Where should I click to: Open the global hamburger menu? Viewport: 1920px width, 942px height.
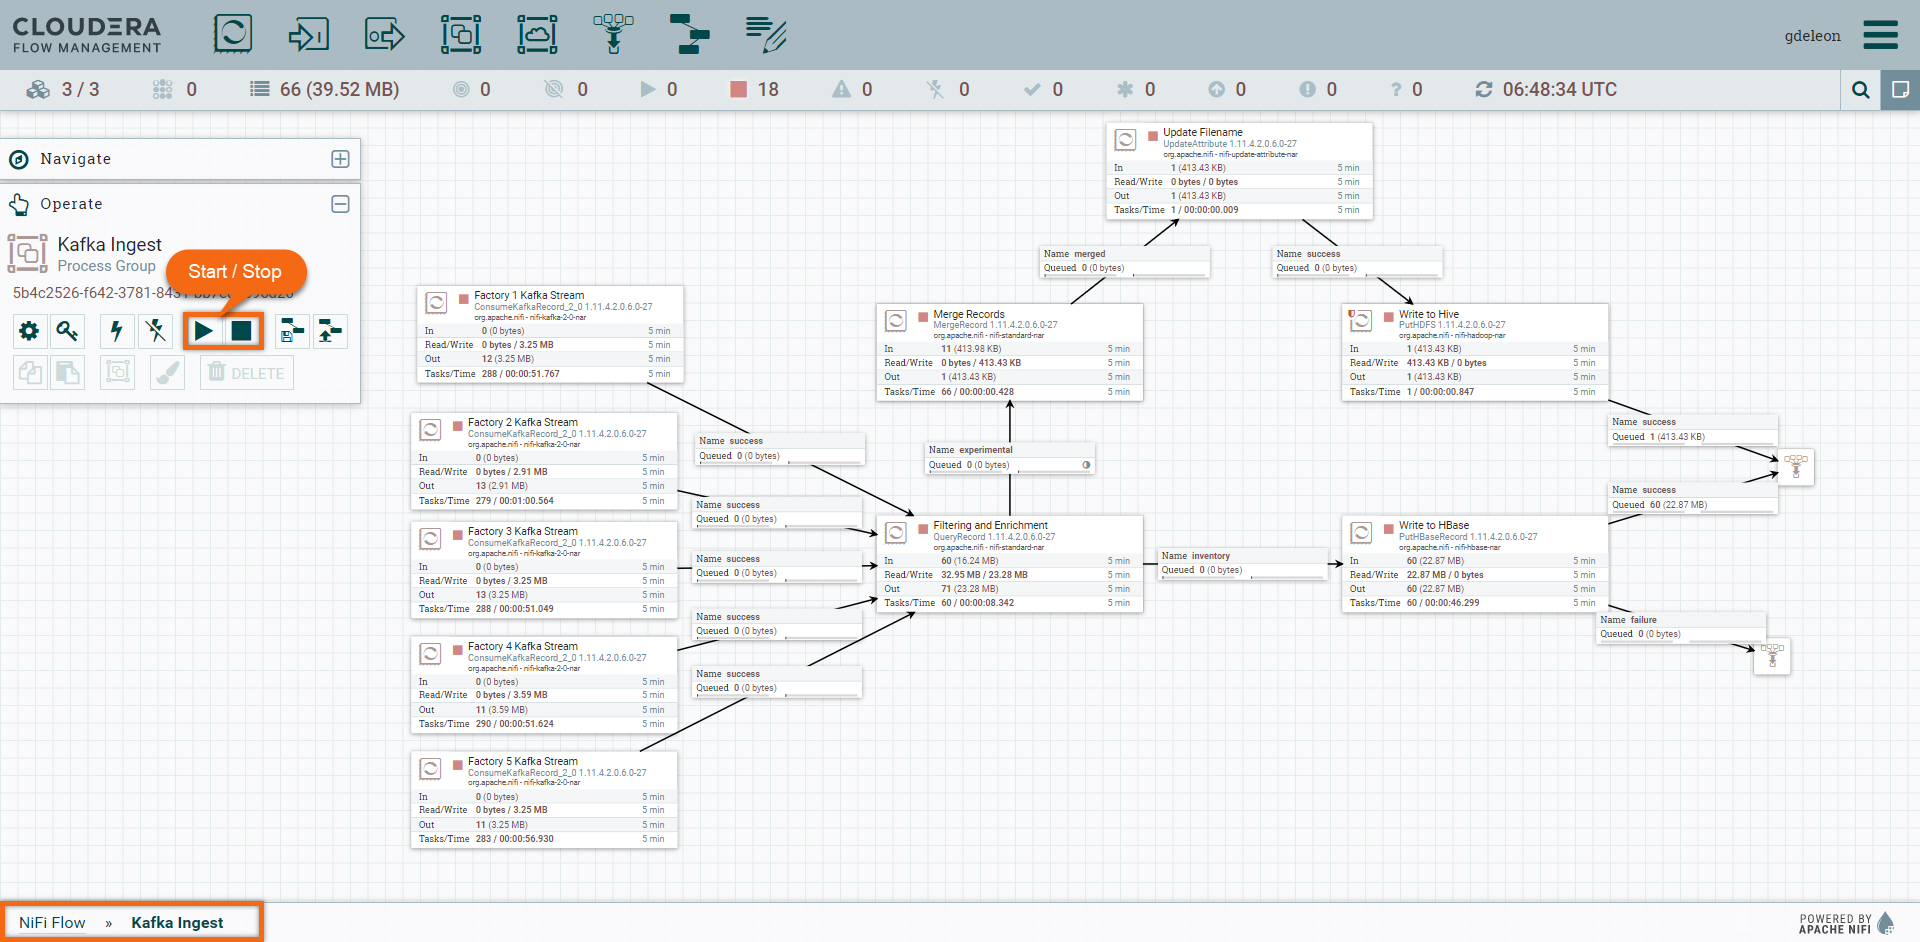pyautogui.click(x=1880, y=35)
